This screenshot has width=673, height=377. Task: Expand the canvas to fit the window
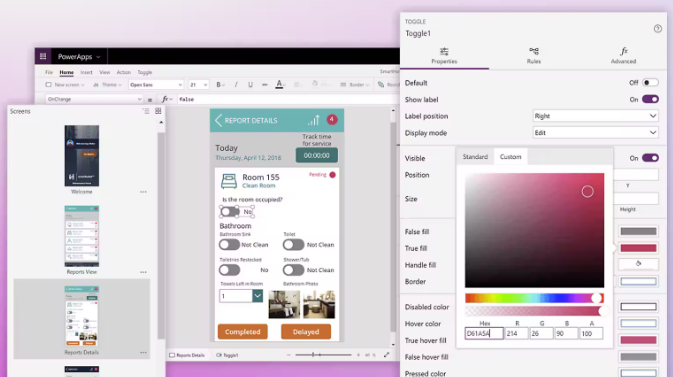coord(386,355)
